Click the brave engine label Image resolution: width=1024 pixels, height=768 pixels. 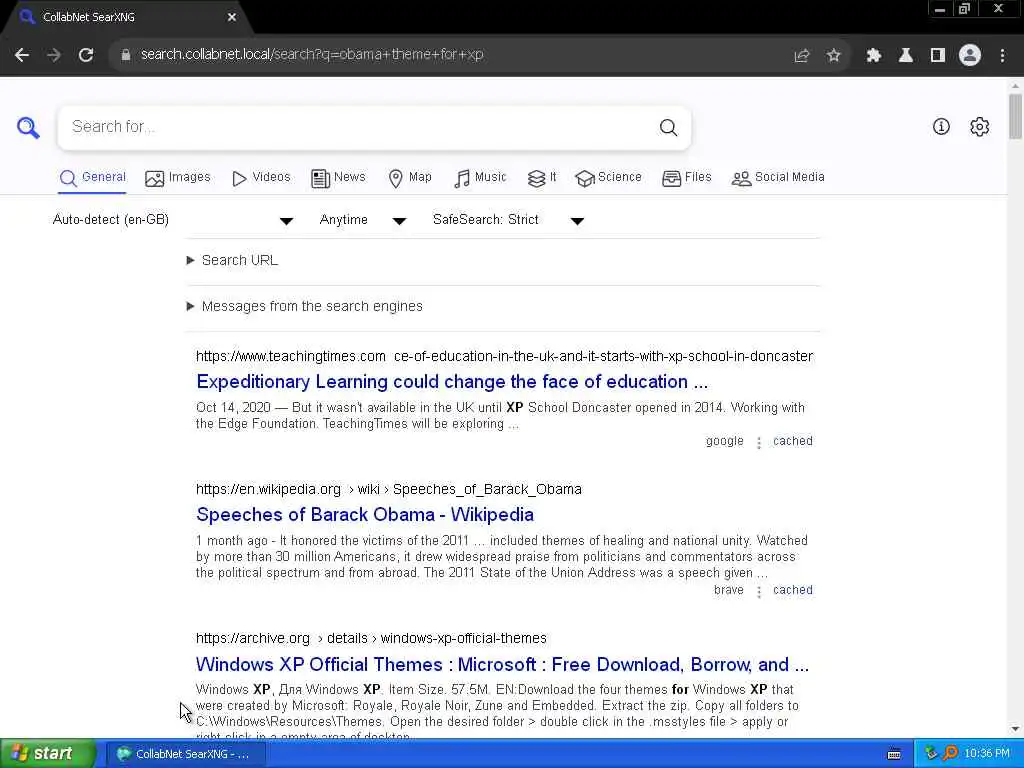pos(729,590)
